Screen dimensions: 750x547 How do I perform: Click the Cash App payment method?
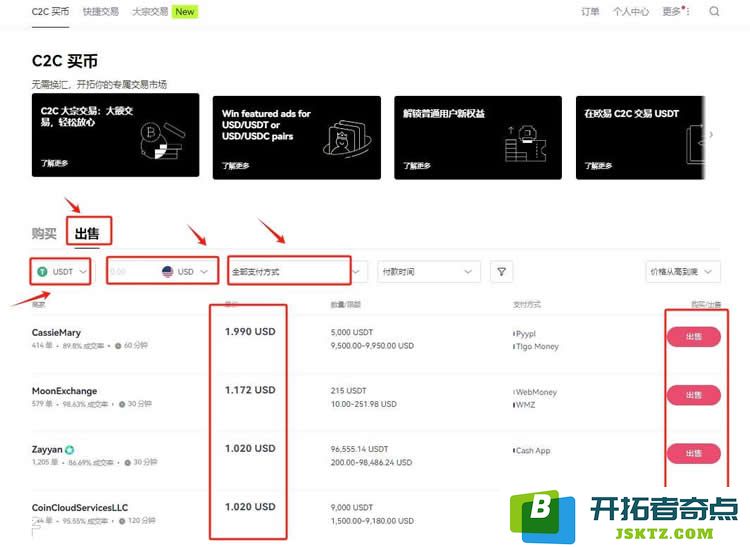coord(533,450)
